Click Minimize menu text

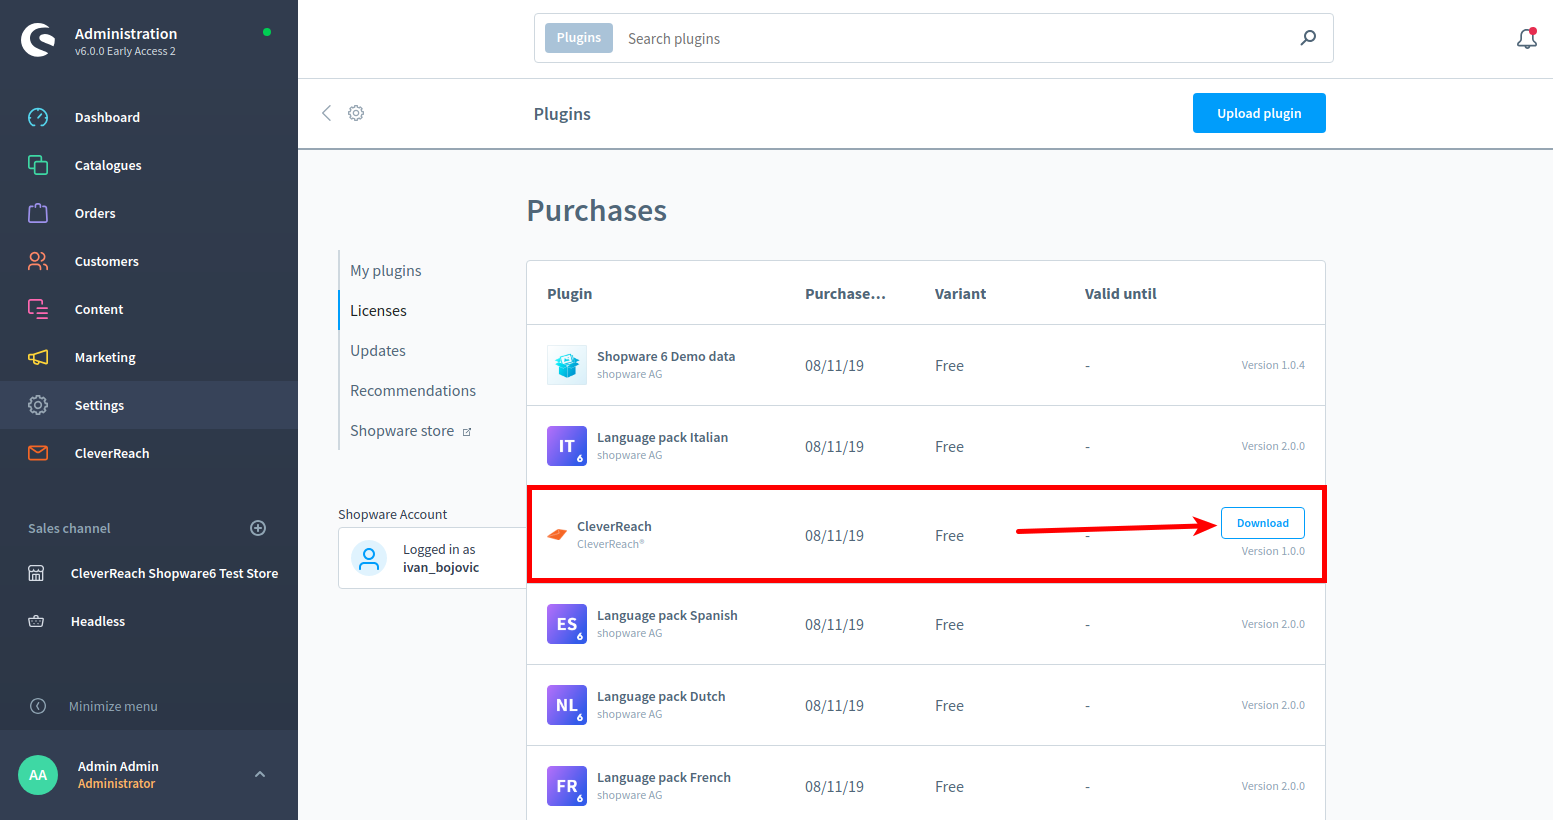tap(113, 706)
